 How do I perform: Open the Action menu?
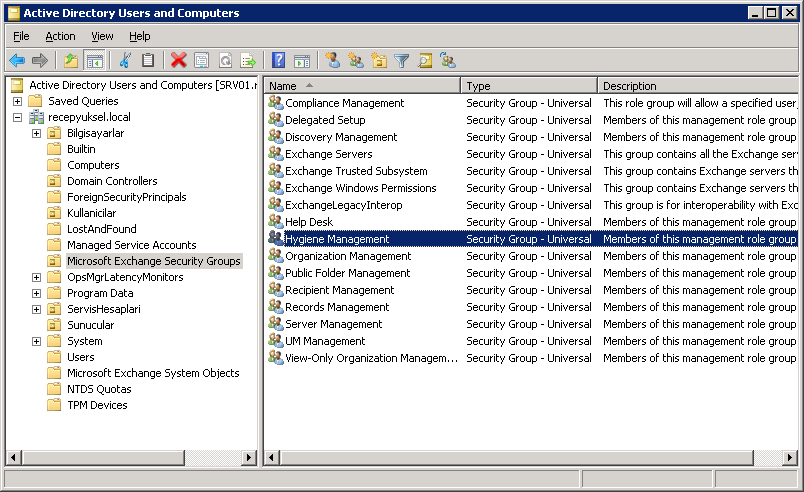[60, 36]
